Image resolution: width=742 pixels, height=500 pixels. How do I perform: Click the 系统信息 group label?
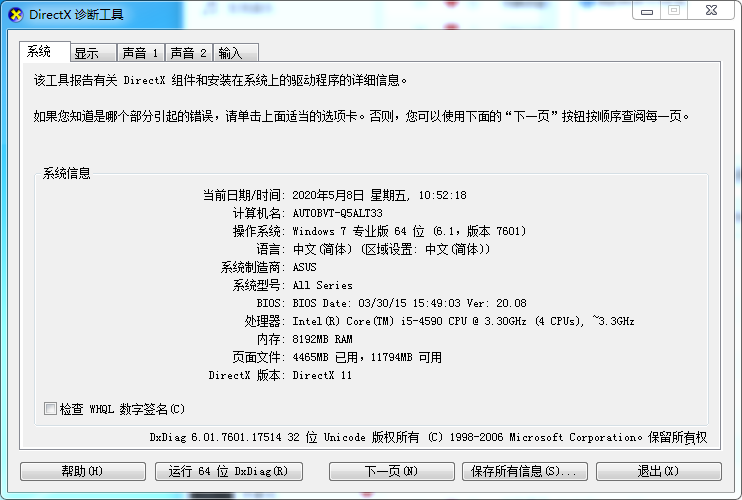point(67,173)
